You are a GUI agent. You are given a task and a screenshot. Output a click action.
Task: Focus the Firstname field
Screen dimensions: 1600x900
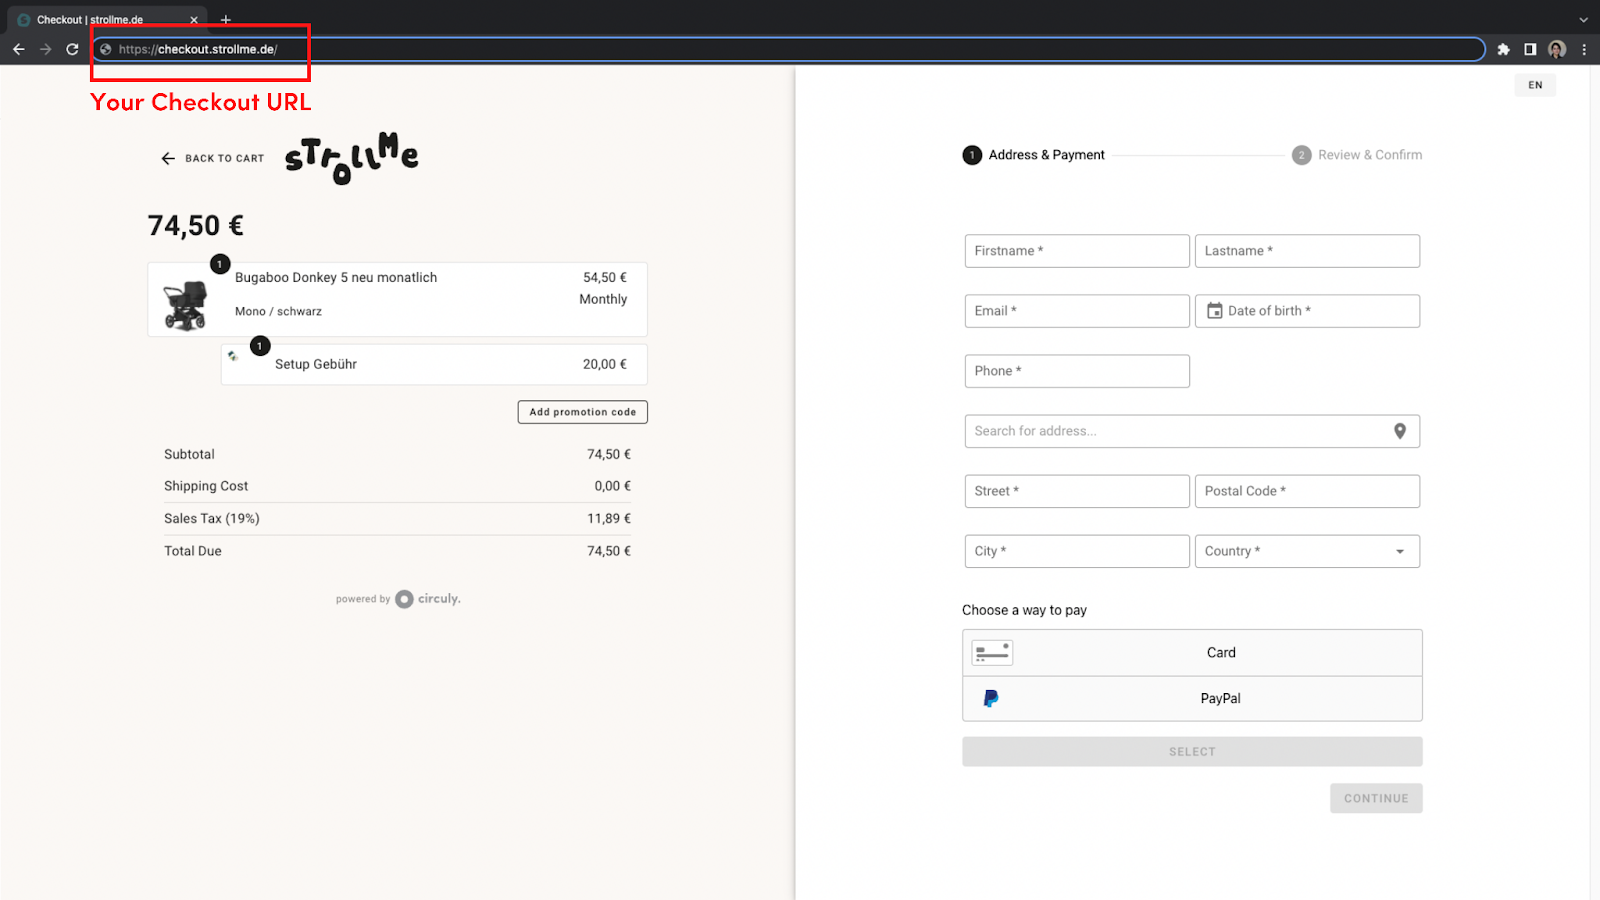(x=1077, y=251)
